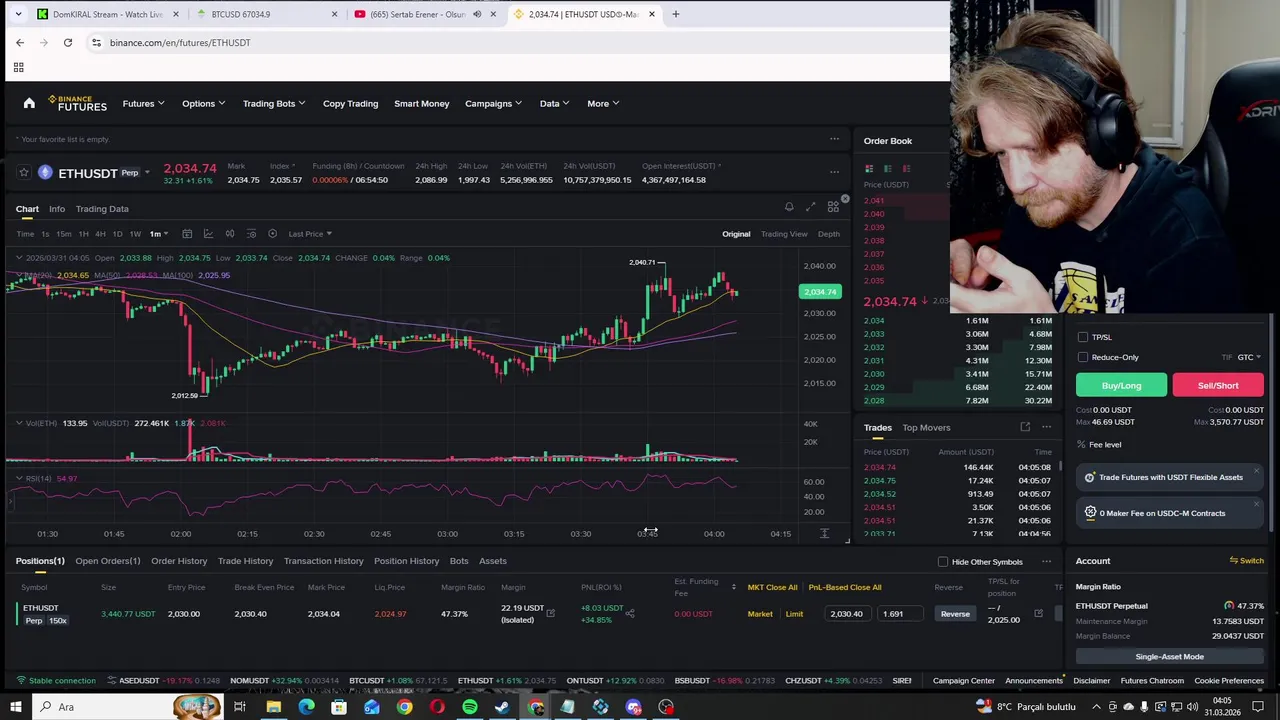Click favorites bar more options dots
Screen dimensions: 1280x720
coord(834,139)
